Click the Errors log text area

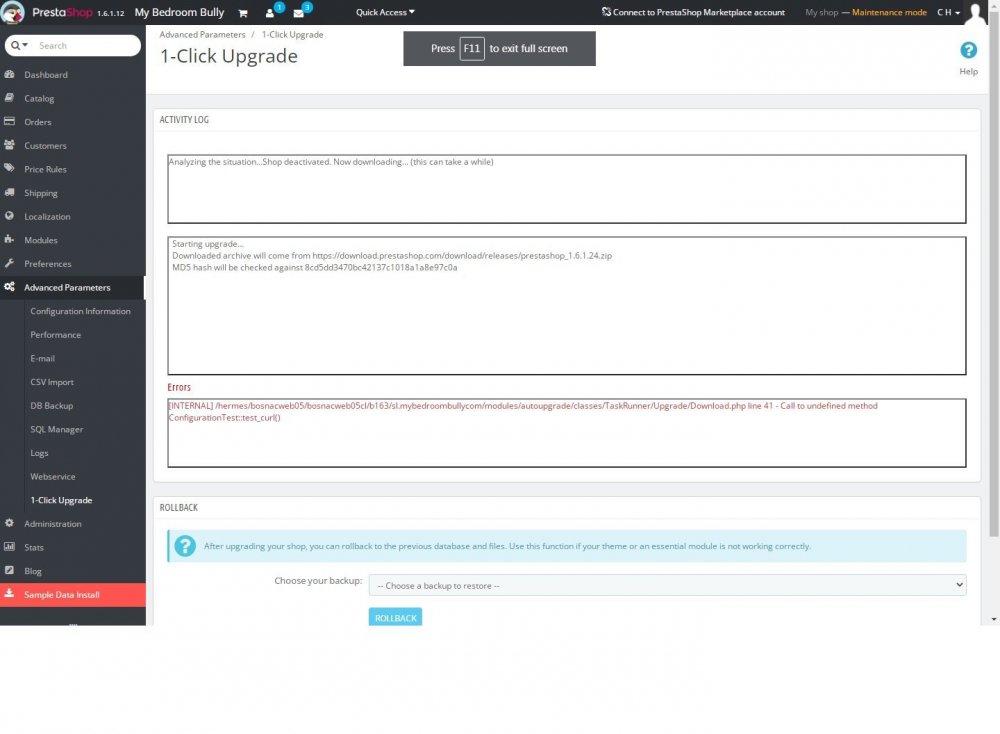coord(566,433)
